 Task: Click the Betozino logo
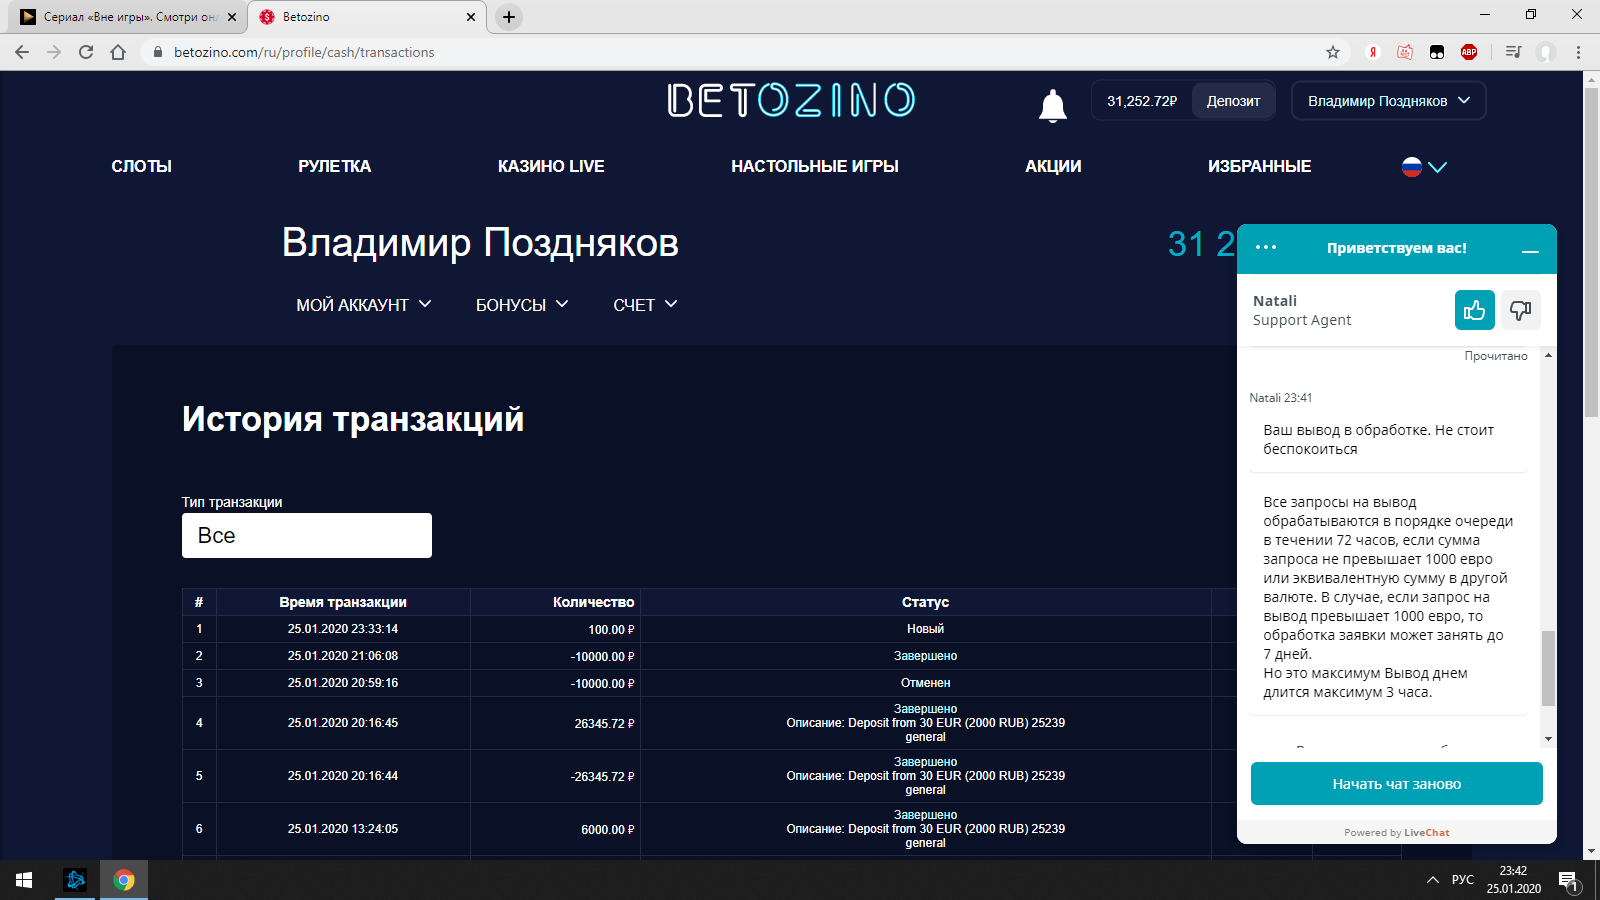tap(791, 100)
